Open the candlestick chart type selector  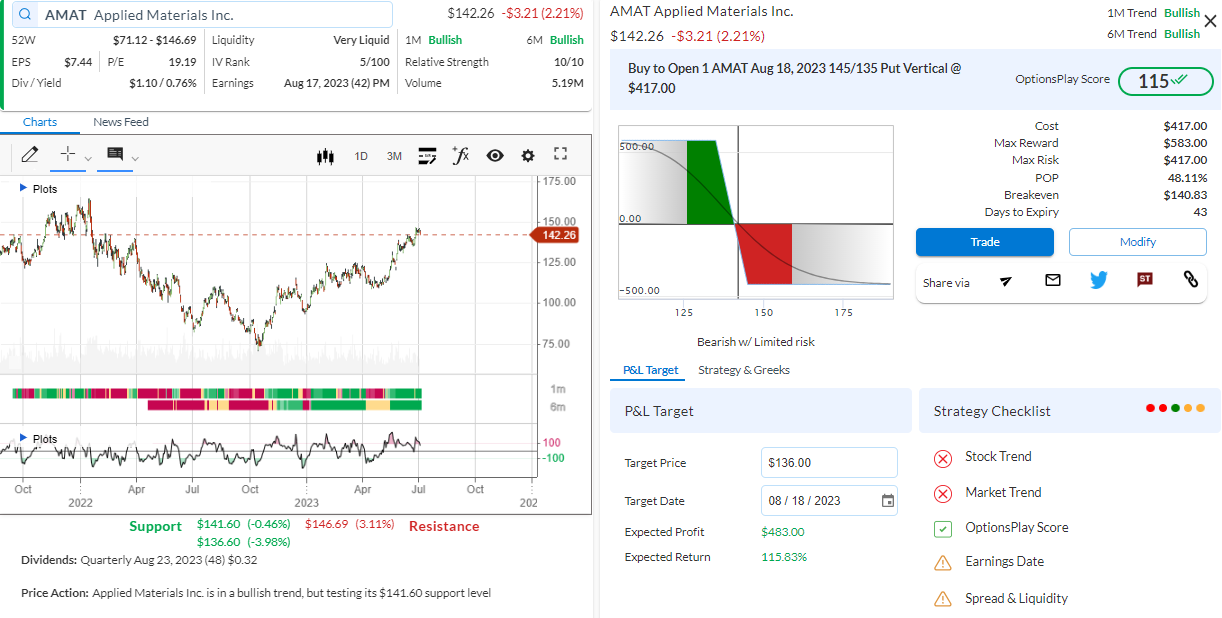(x=324, y=156)
